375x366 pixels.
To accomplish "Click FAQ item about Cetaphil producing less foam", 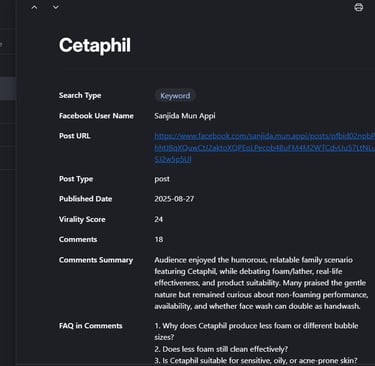I will click(256, 331).
